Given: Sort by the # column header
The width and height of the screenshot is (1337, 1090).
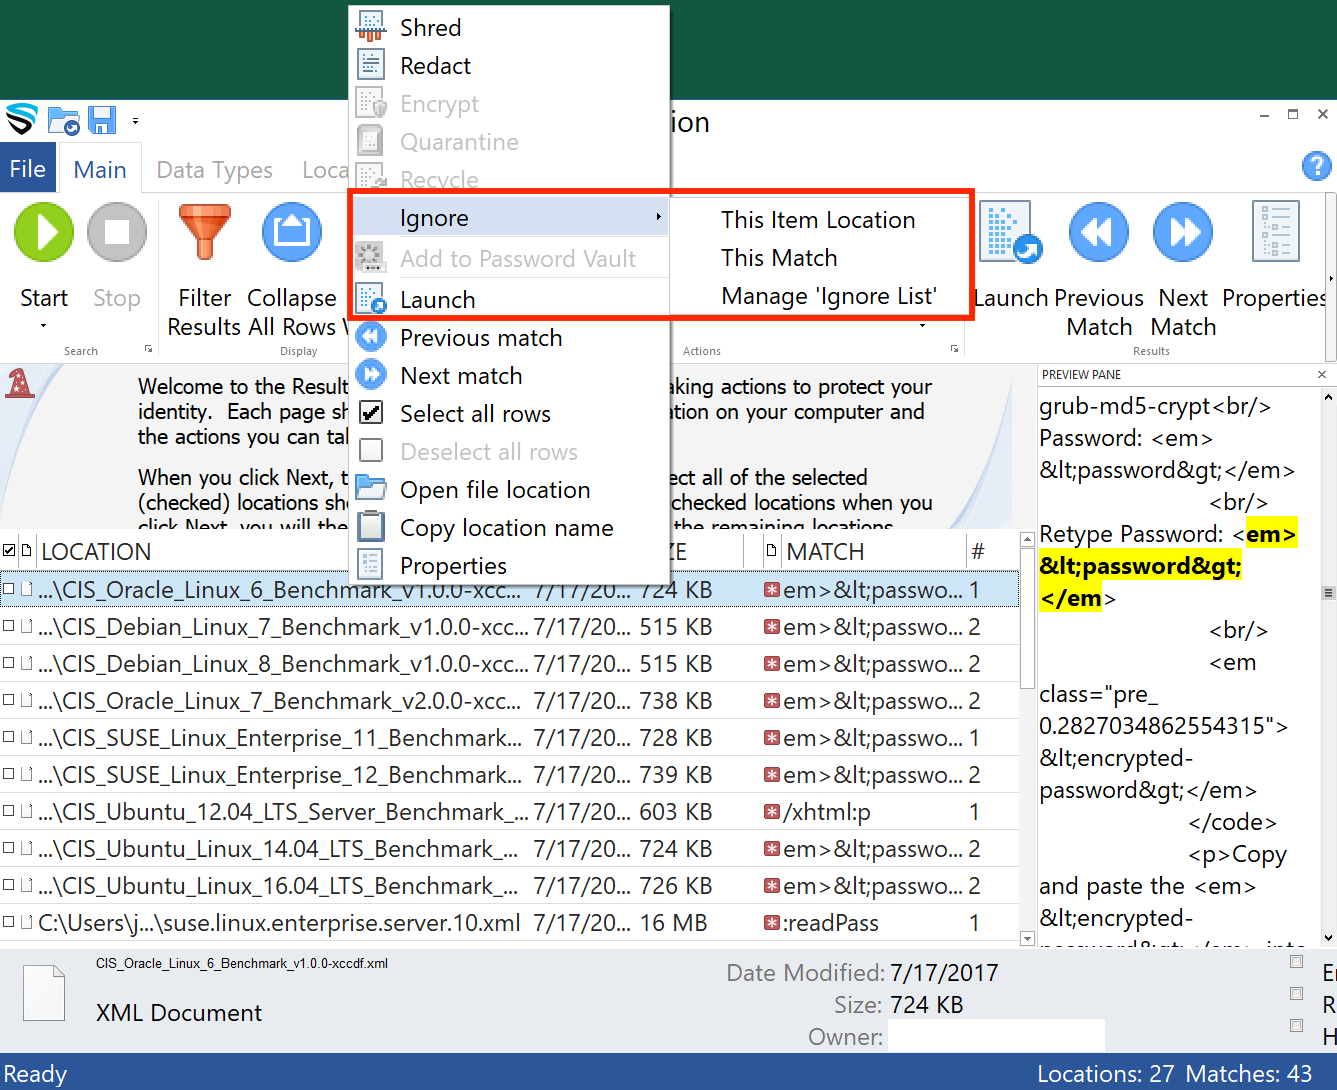Looking at the screenshot, I should [x=978, y=551].
